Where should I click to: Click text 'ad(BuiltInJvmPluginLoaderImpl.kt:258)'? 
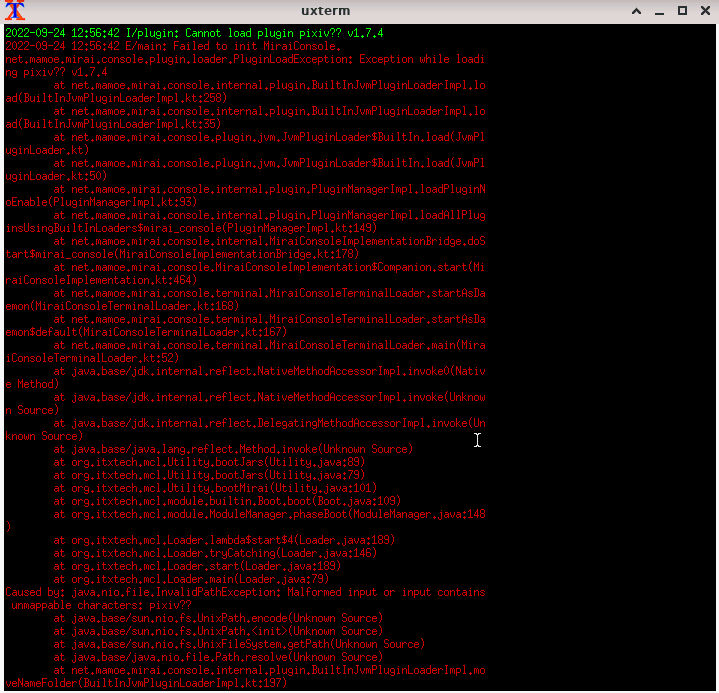pos(116,98)
